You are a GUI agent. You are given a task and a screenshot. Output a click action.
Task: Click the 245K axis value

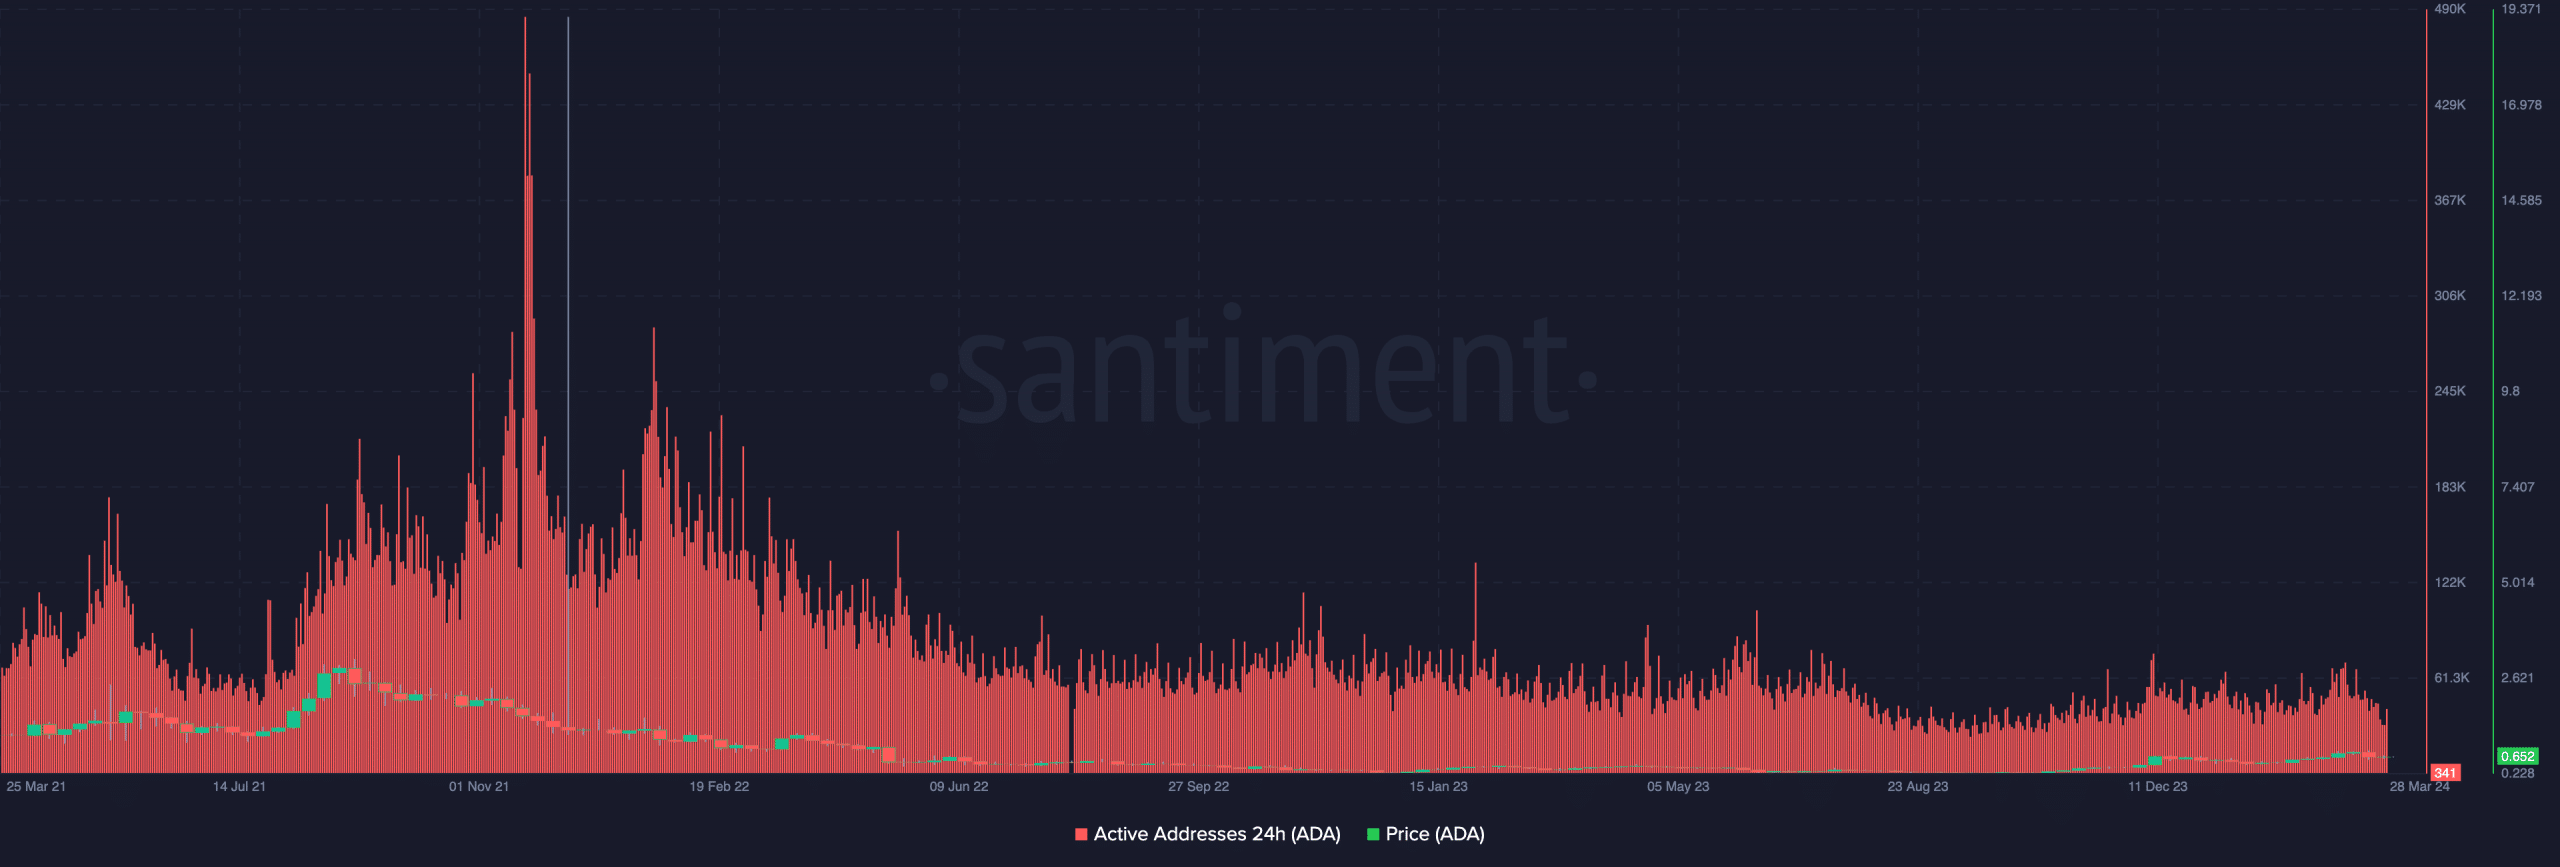pyautogui.click(x=2450, y=392)
